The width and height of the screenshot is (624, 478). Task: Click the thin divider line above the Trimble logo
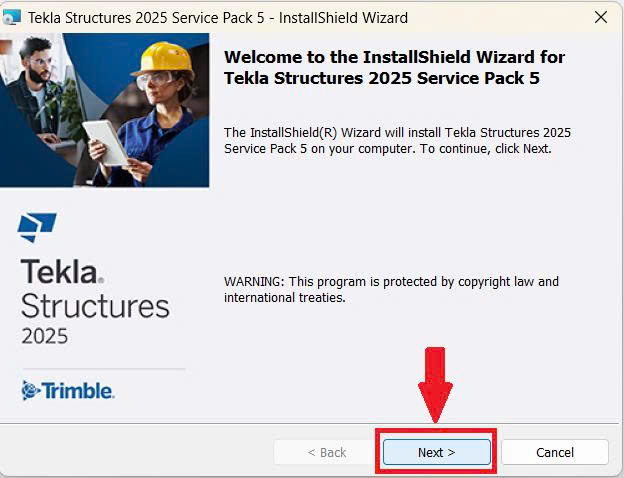coord(102,369)
